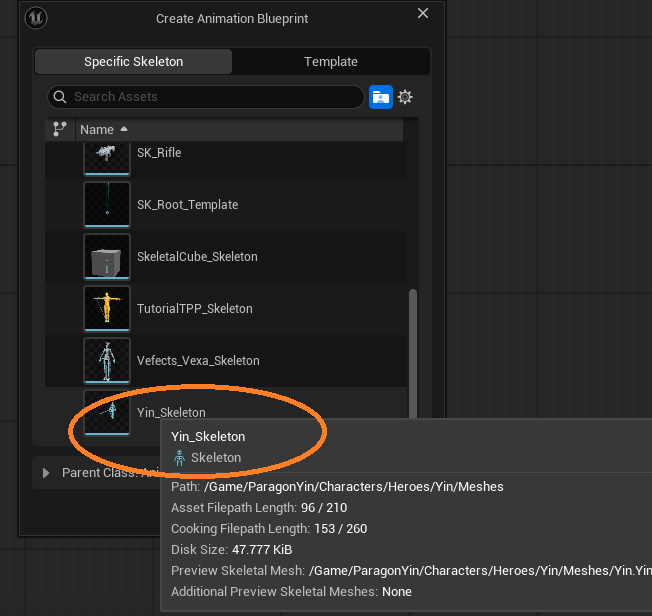Open the asset picker settings gear

[405, 97]
